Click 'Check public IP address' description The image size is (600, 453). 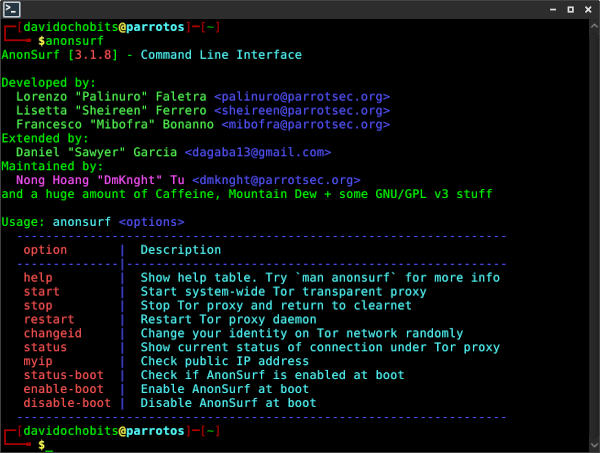(225, 361)
